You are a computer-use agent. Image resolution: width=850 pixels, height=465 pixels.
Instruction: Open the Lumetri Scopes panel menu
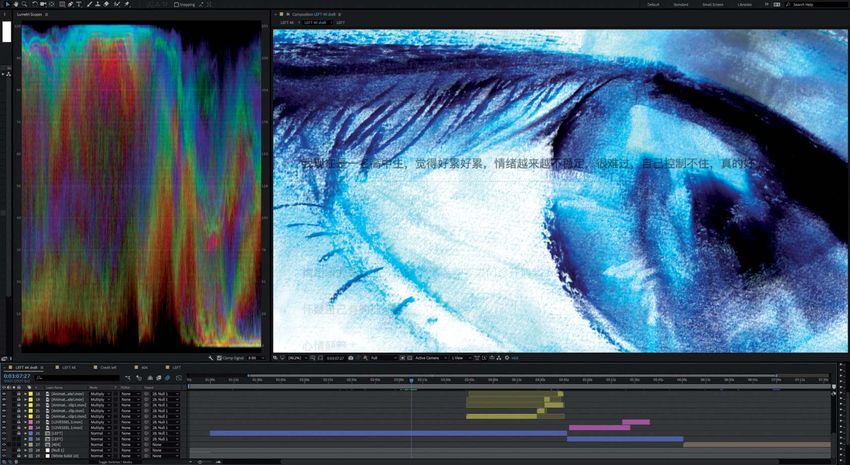click(47, 14)
